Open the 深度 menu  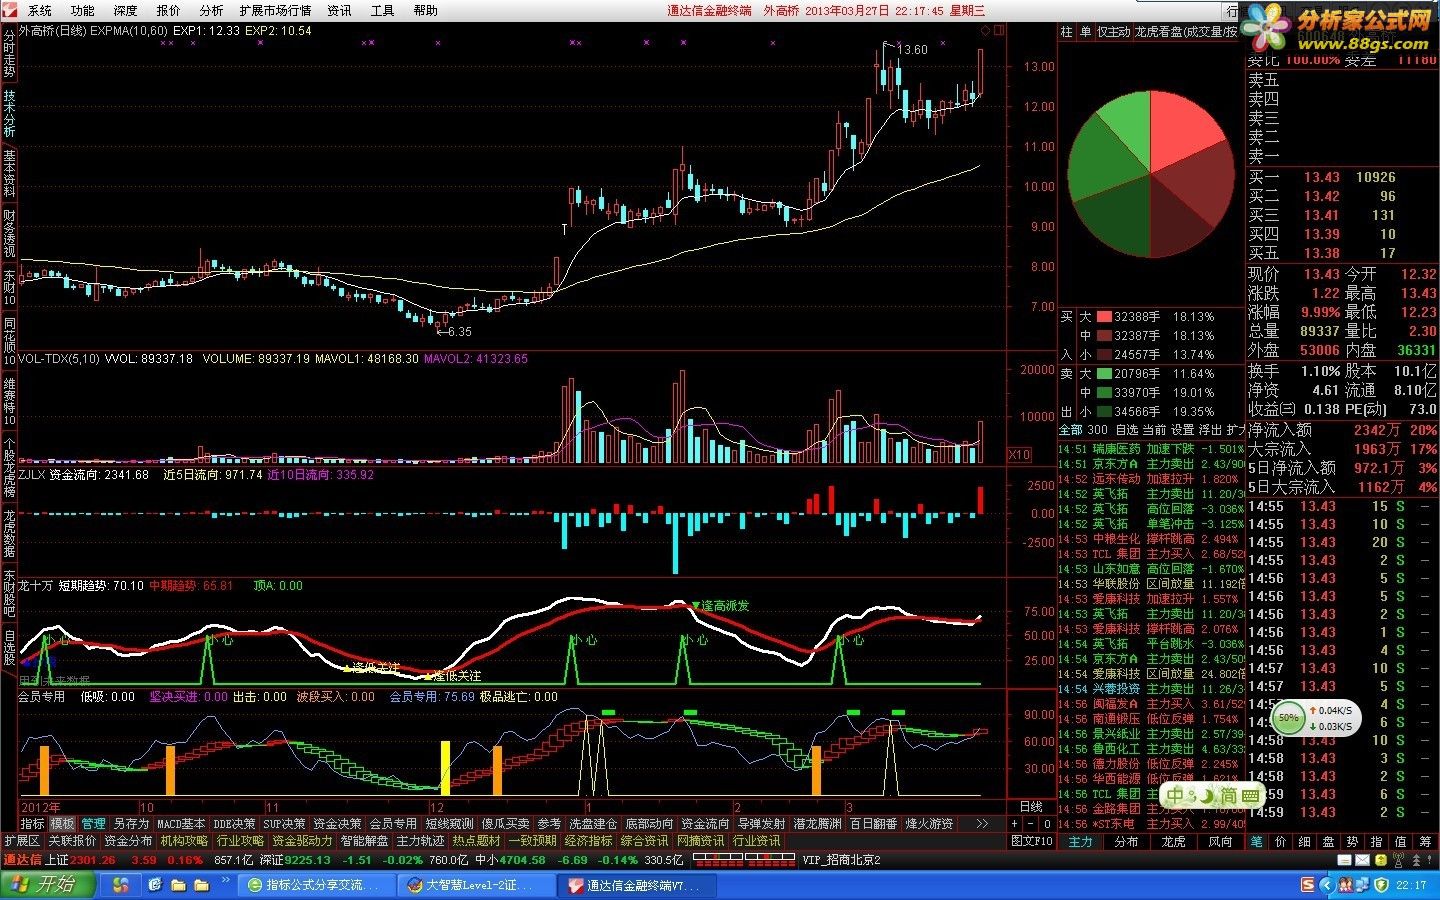tap(126, 10)
